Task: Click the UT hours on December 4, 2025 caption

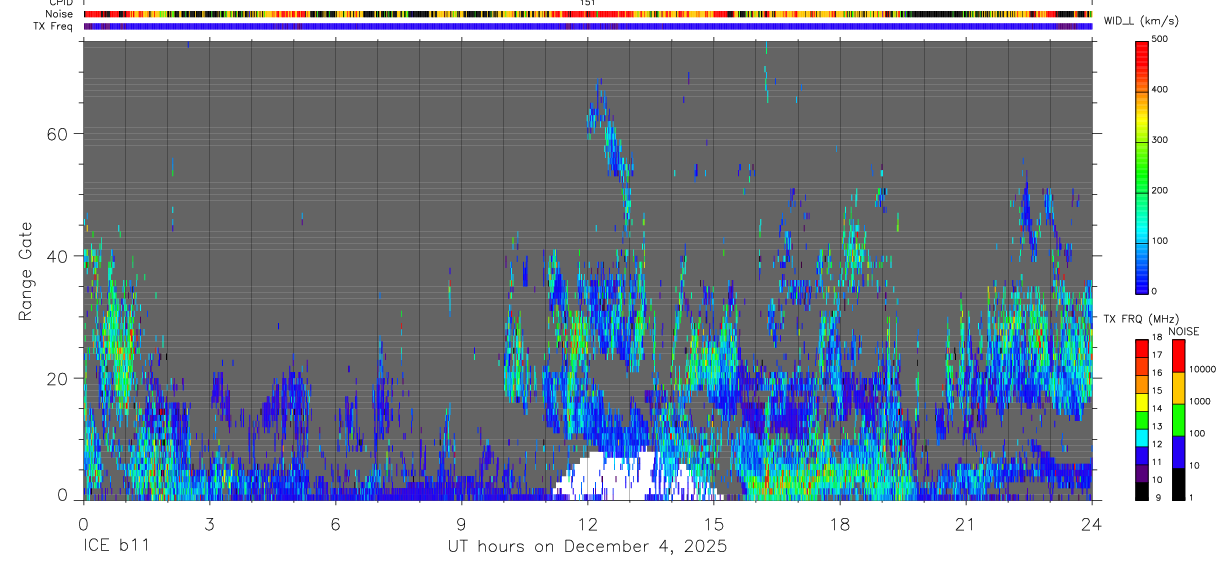Action: click(586, 547)
